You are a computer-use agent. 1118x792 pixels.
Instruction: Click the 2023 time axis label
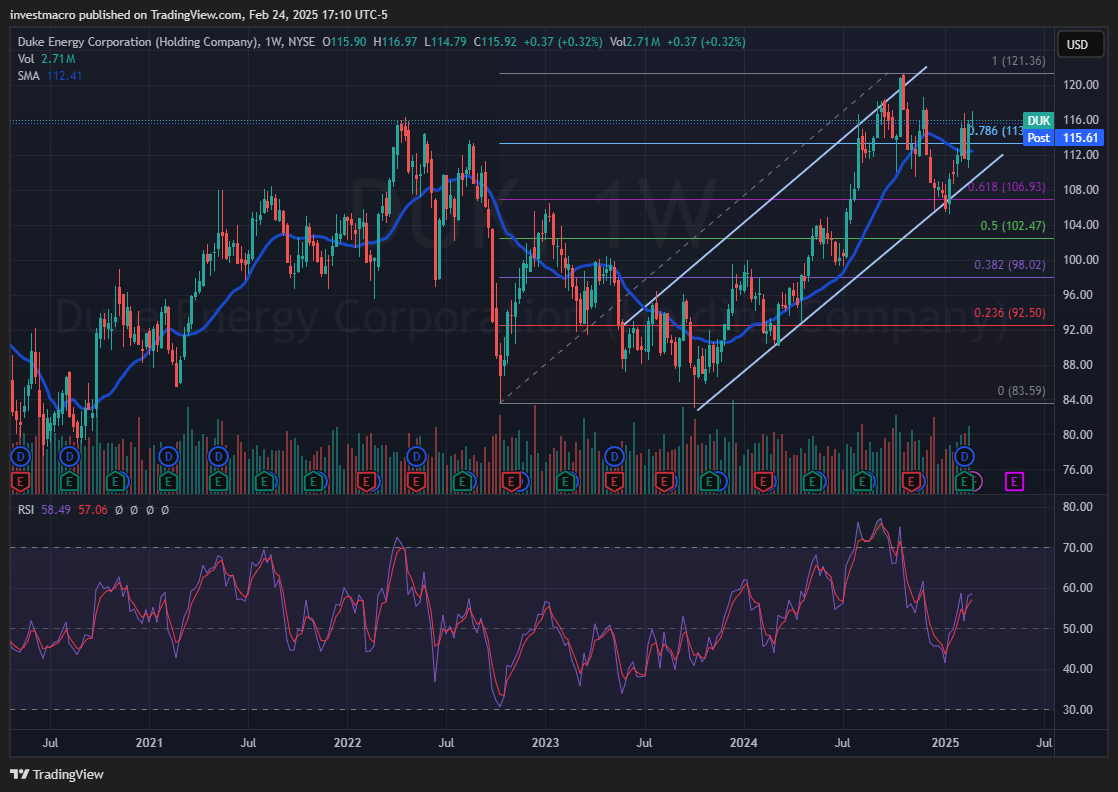545,743
